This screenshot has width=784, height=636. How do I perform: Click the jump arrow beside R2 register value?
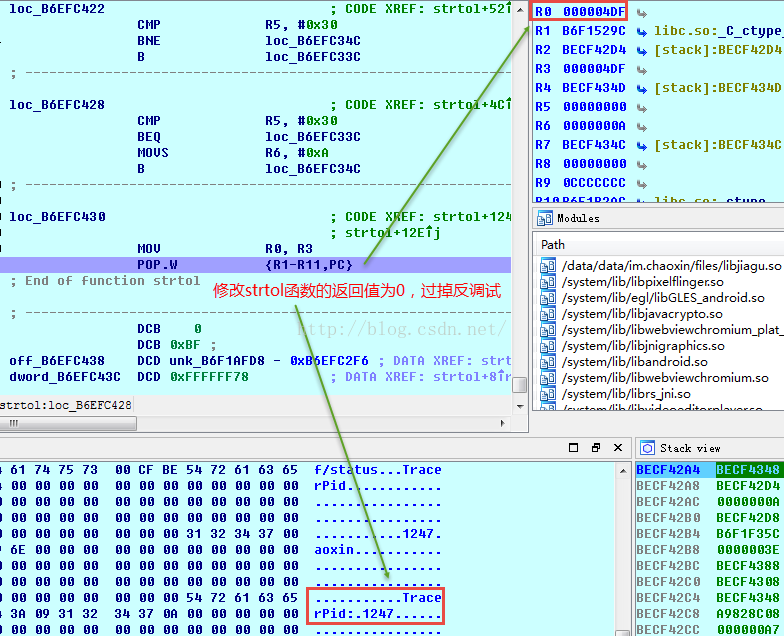[642, 51]
